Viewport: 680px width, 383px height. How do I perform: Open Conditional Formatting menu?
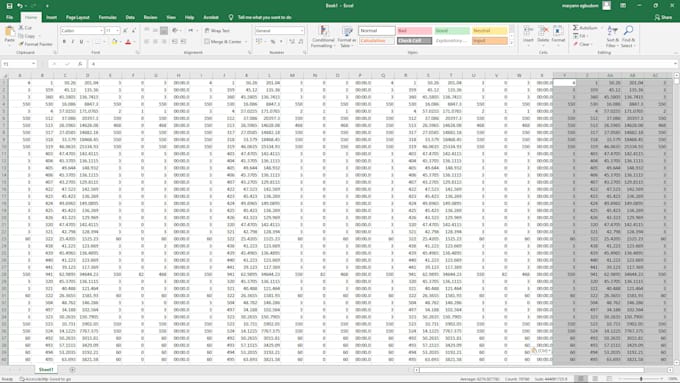pos(323,36)
